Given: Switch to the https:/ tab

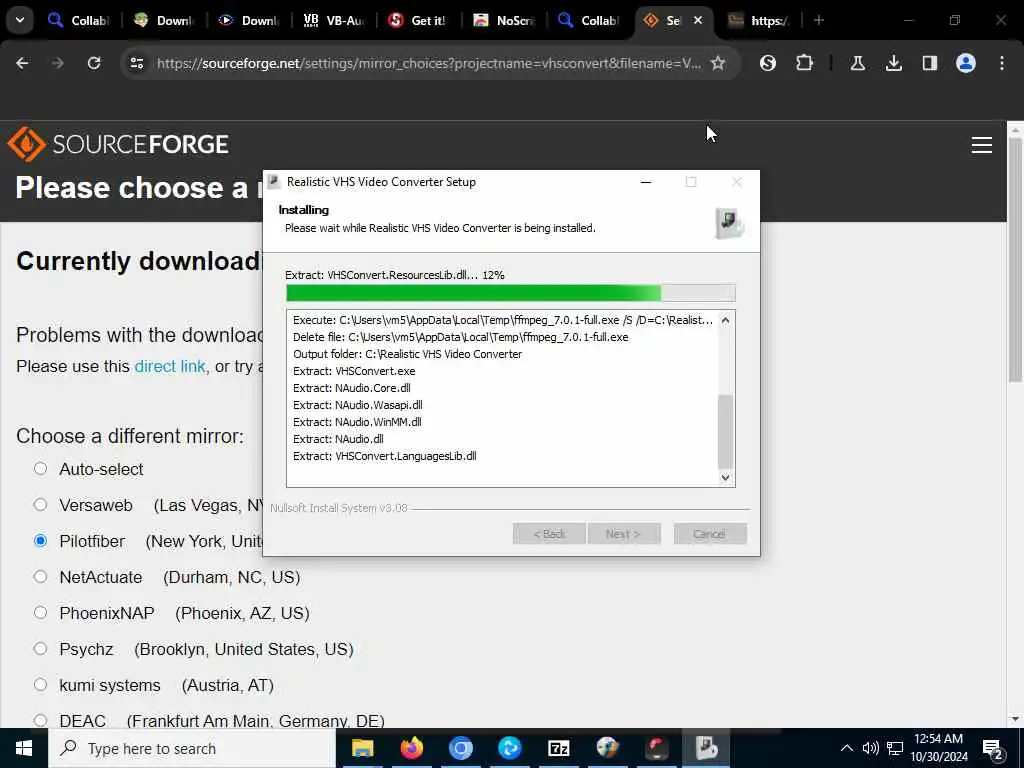Looking at the screenshot, I should tap(759, 20).
